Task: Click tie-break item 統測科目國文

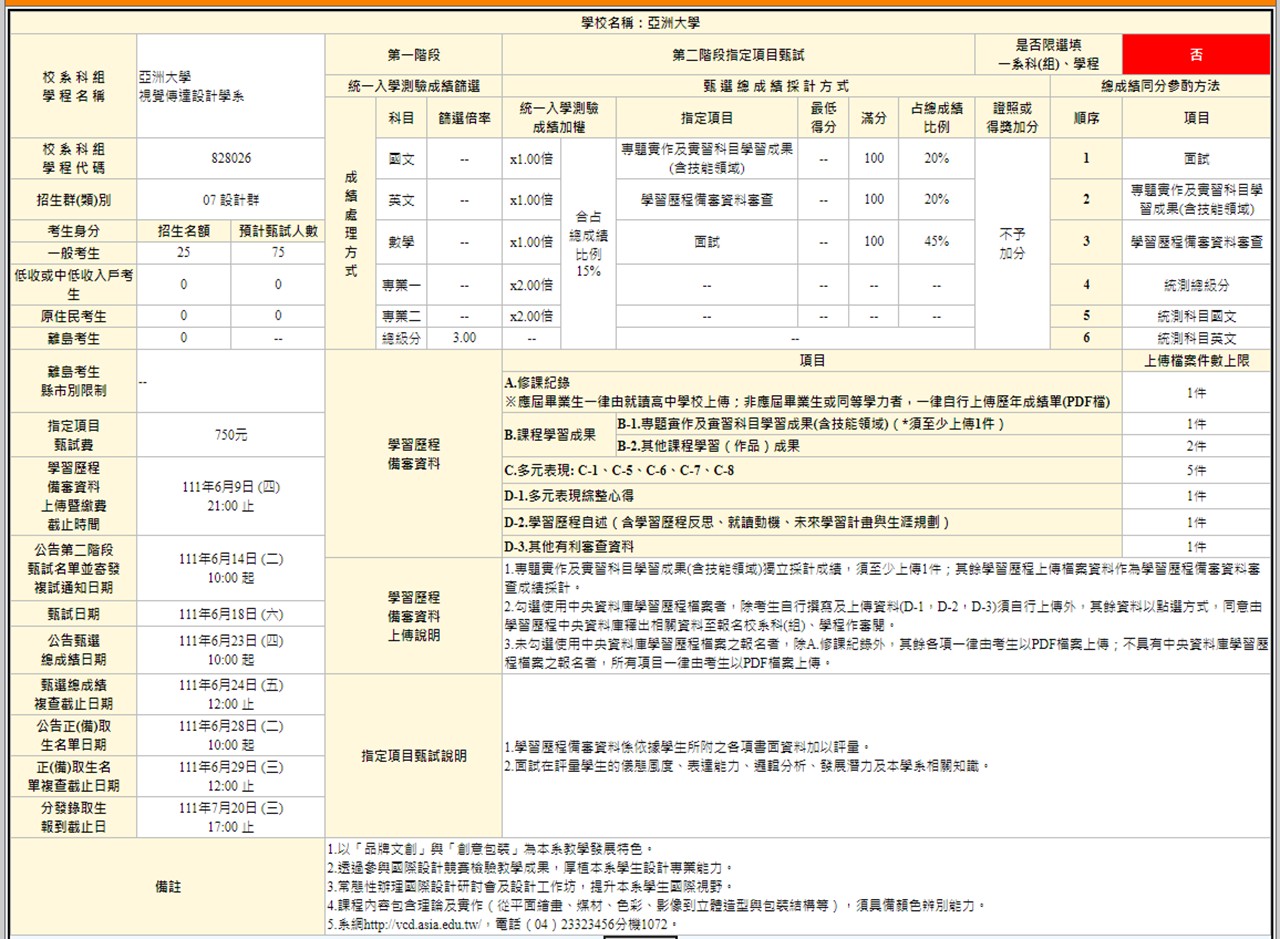Action: coord(1196,316)
